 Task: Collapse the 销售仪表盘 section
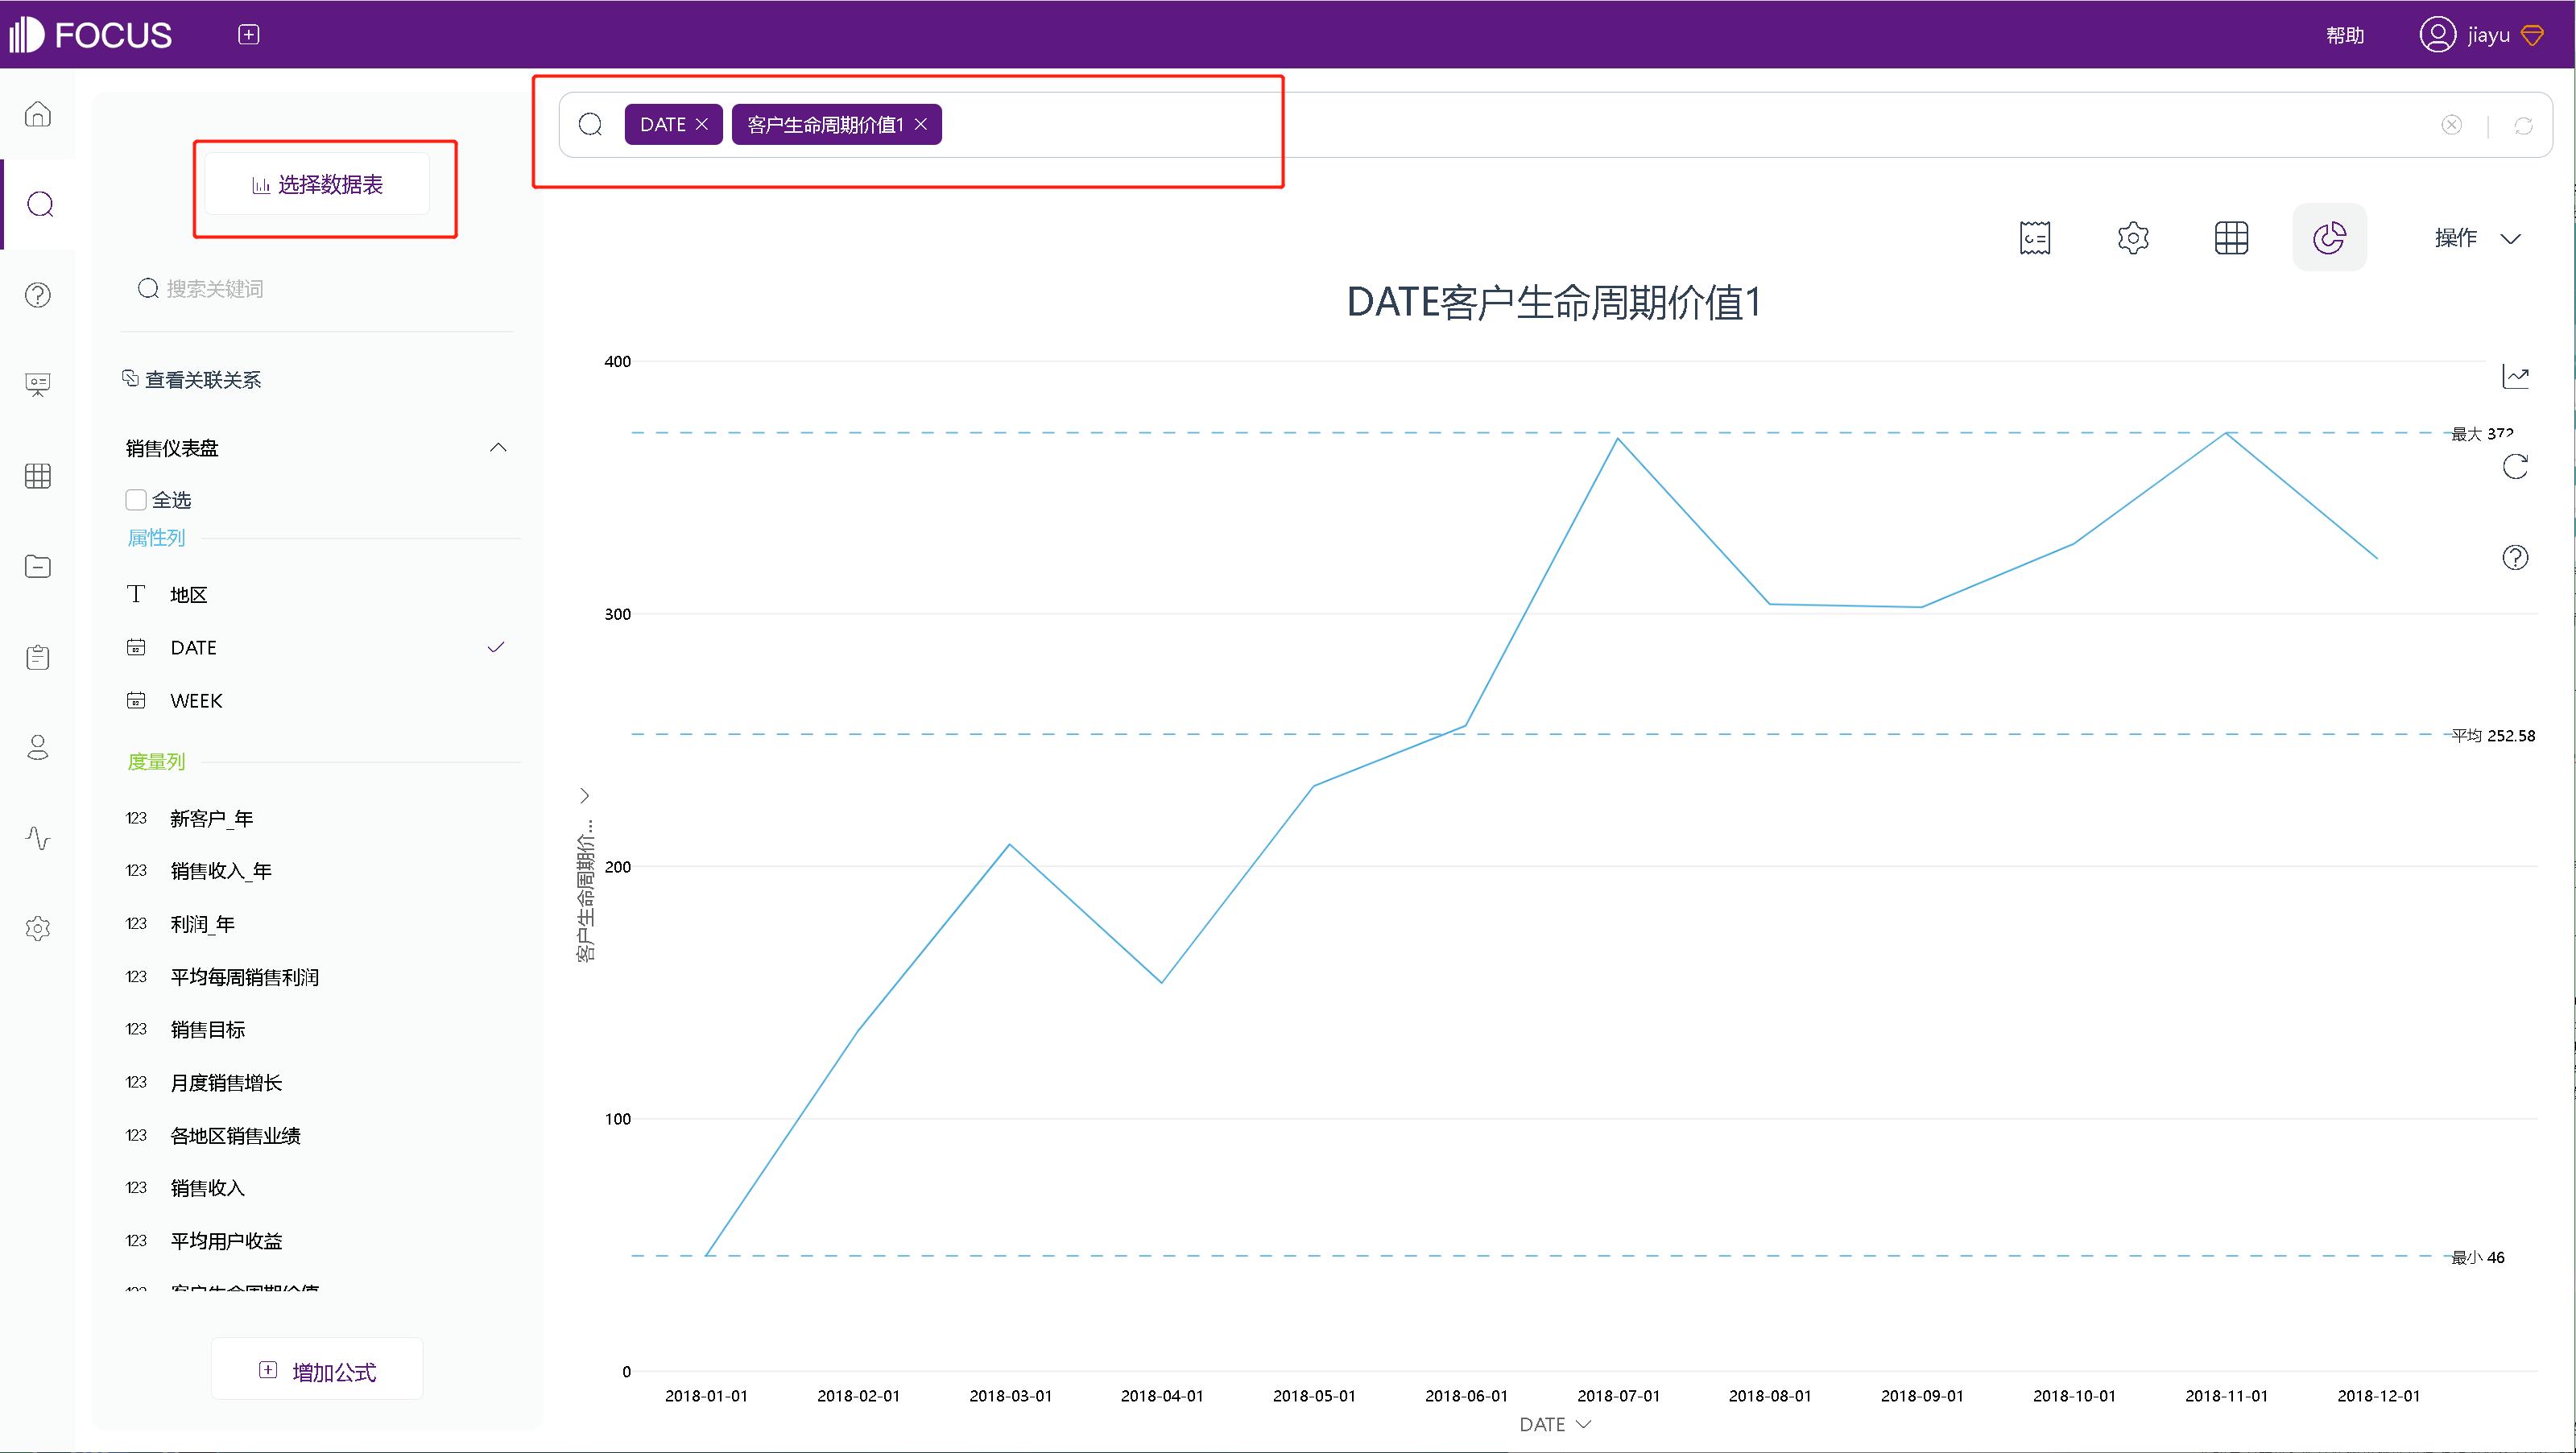498,447
